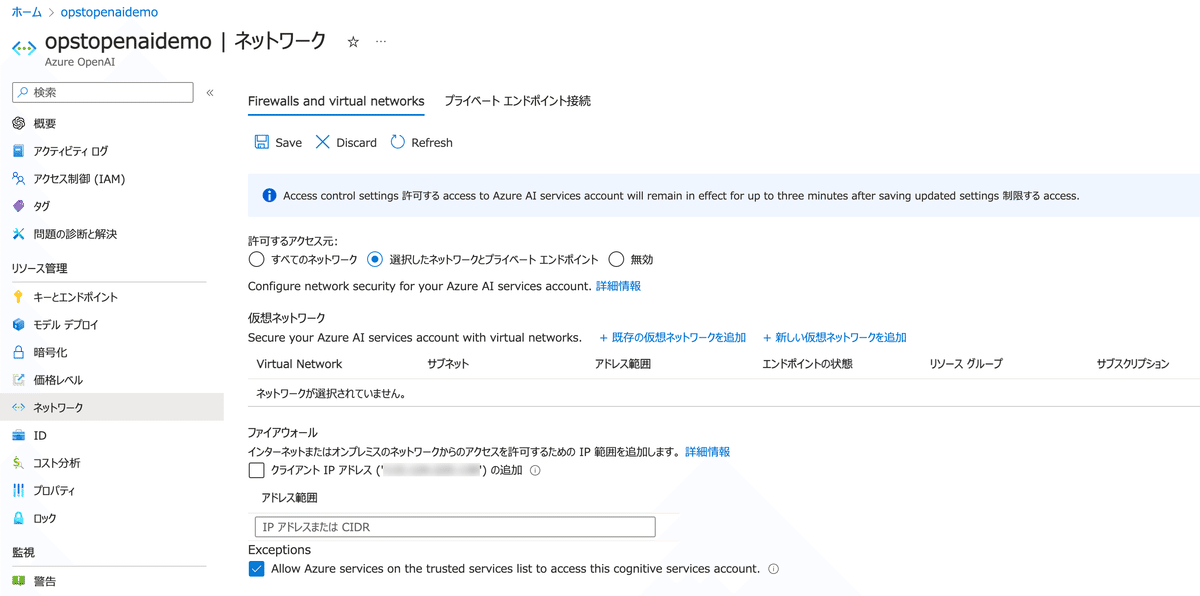The image size is (1200, 596).
Task: Click the Refresh circular arrow icon
Action: coord(398,142)
